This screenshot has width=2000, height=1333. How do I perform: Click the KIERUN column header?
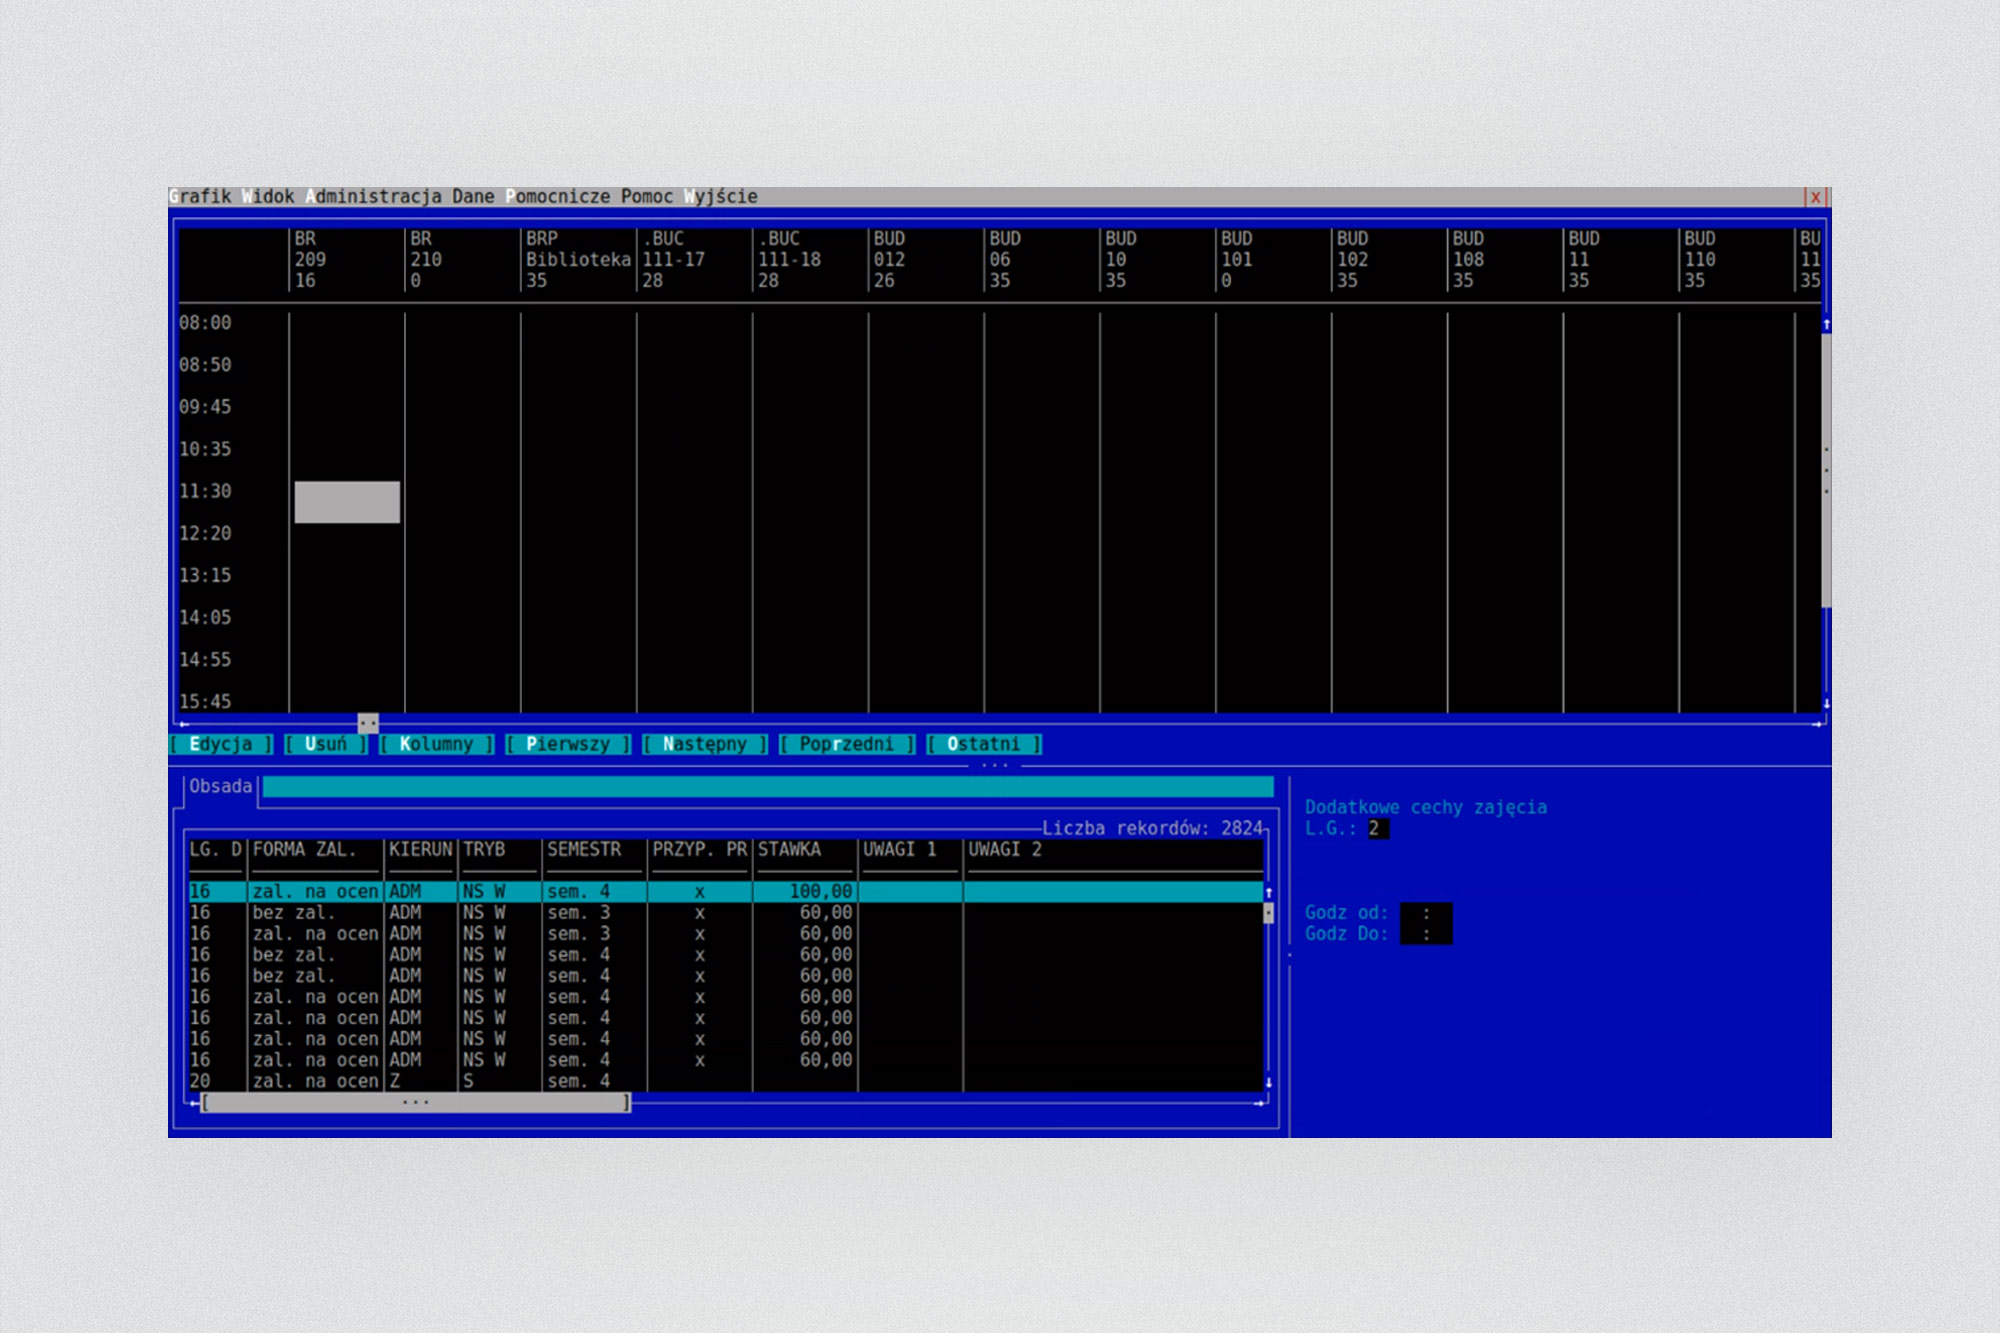pos(420,849)
